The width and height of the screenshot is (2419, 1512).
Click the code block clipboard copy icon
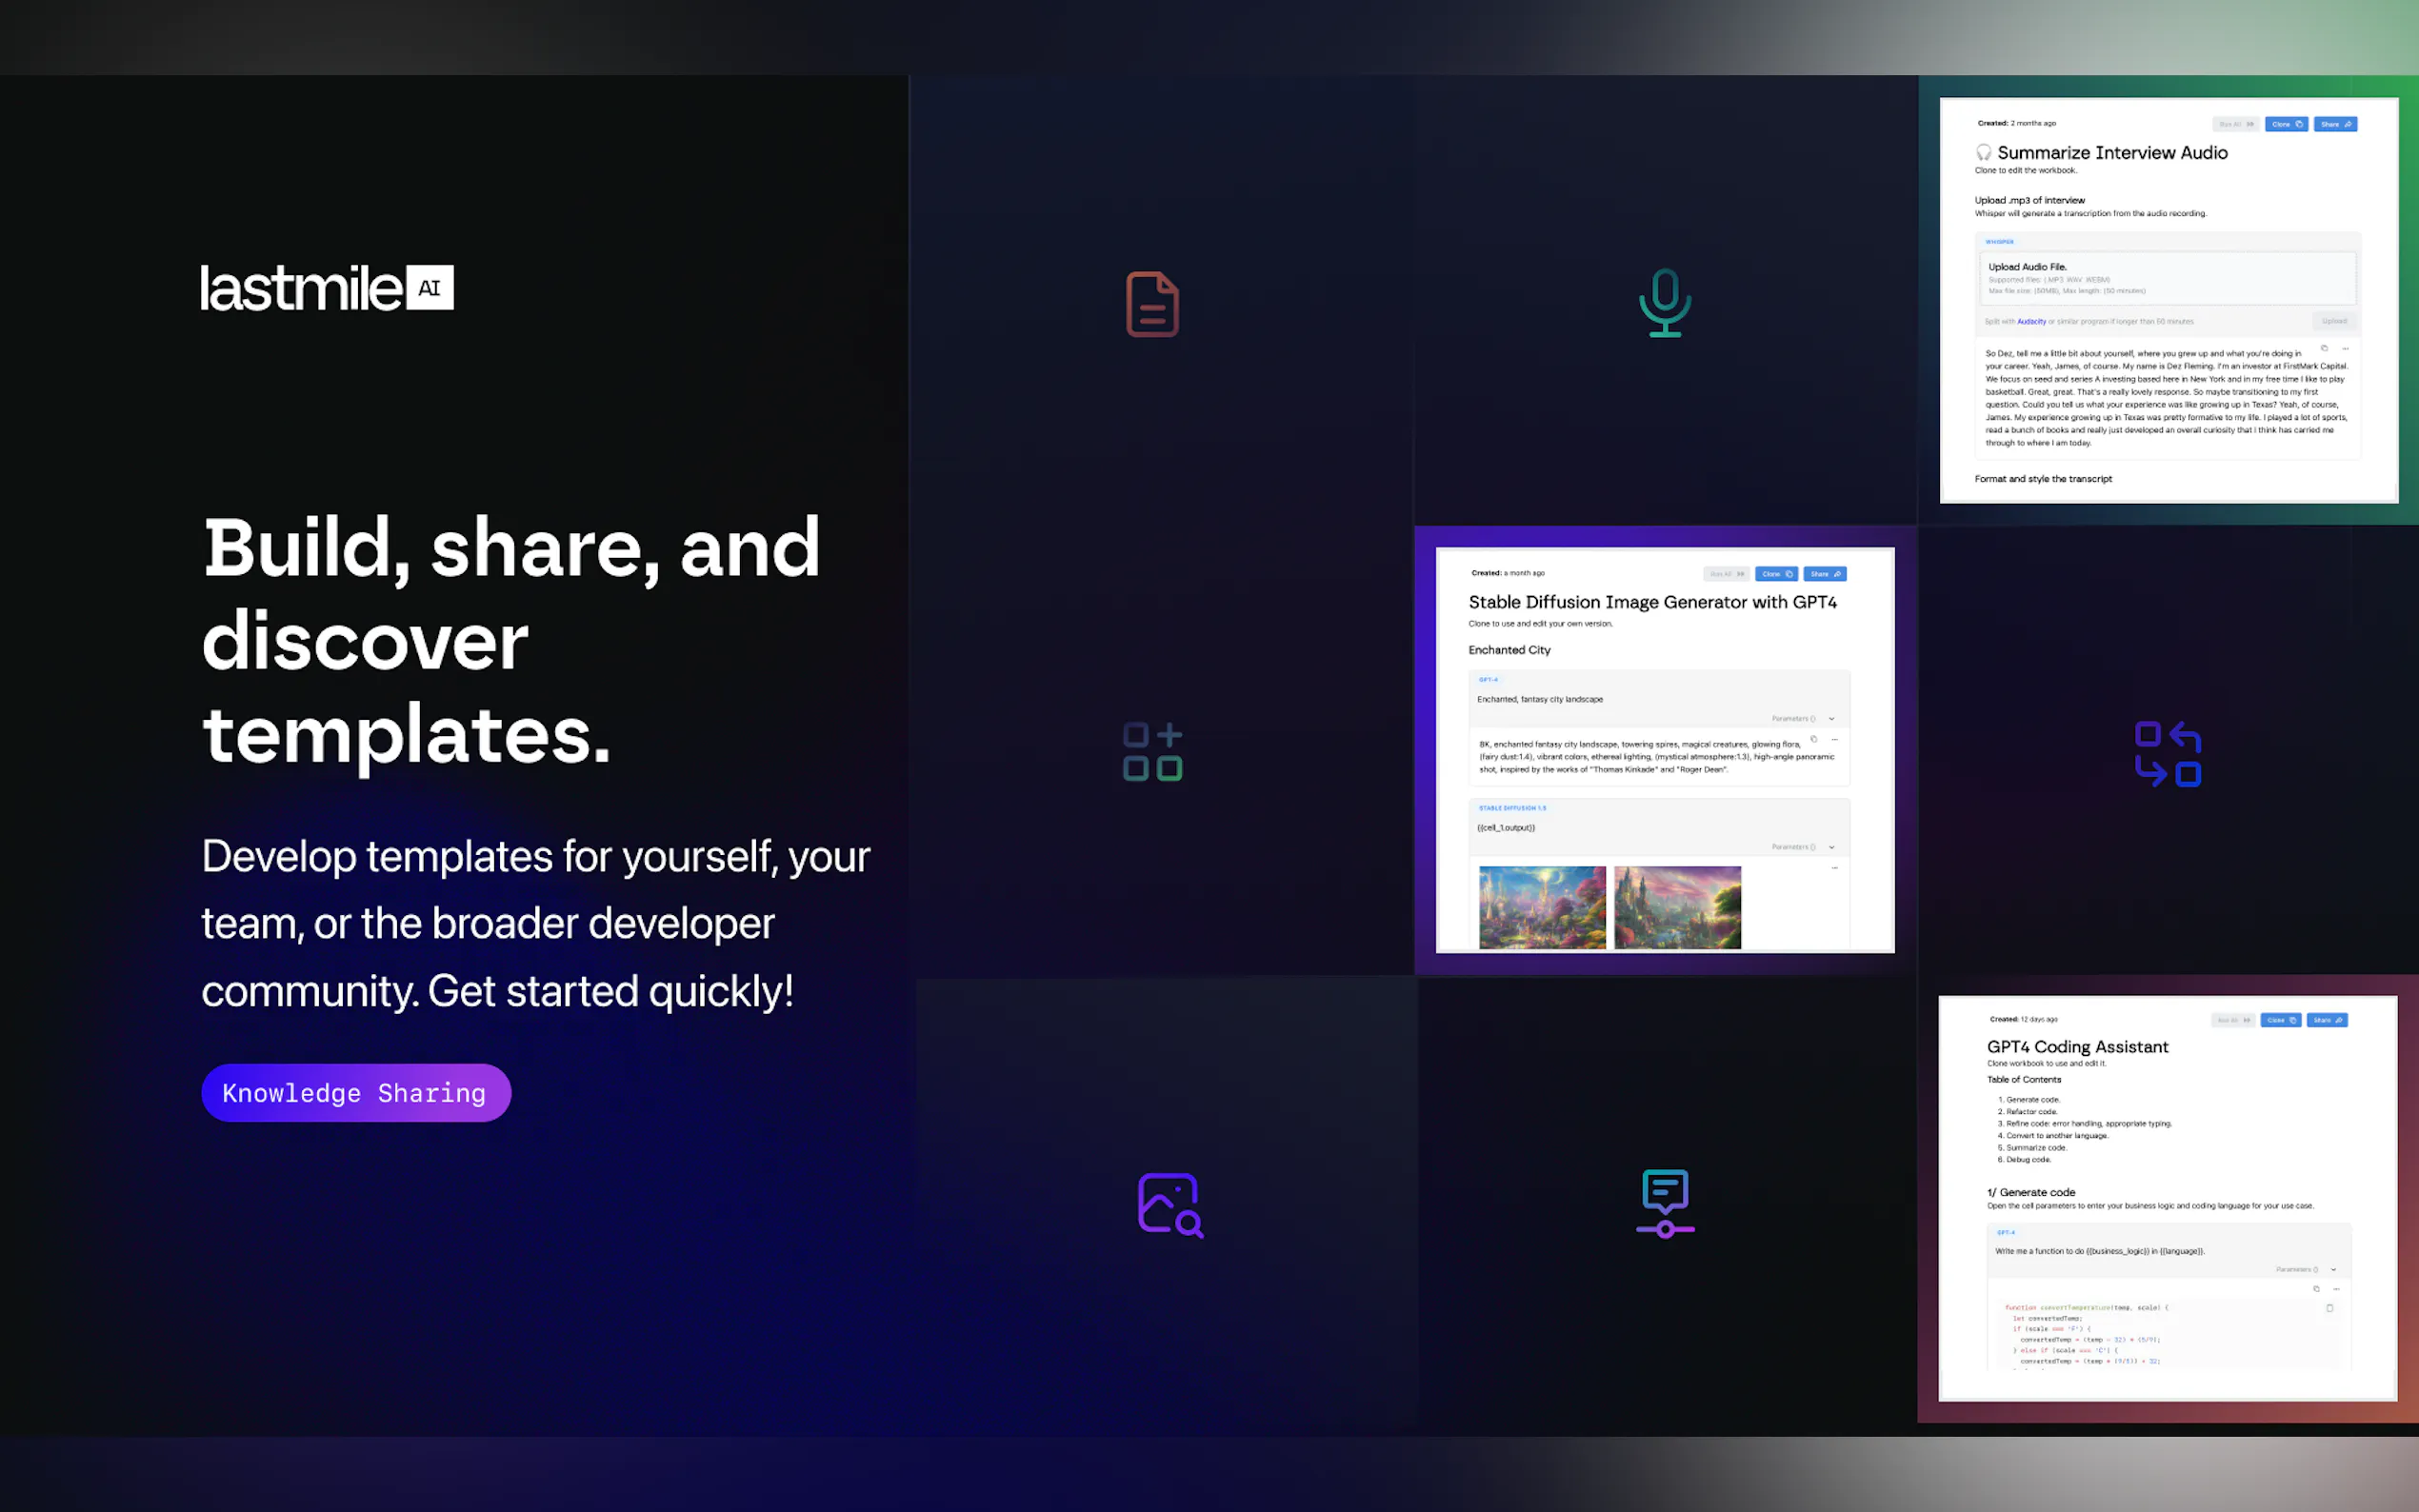coord(2329,1308)
